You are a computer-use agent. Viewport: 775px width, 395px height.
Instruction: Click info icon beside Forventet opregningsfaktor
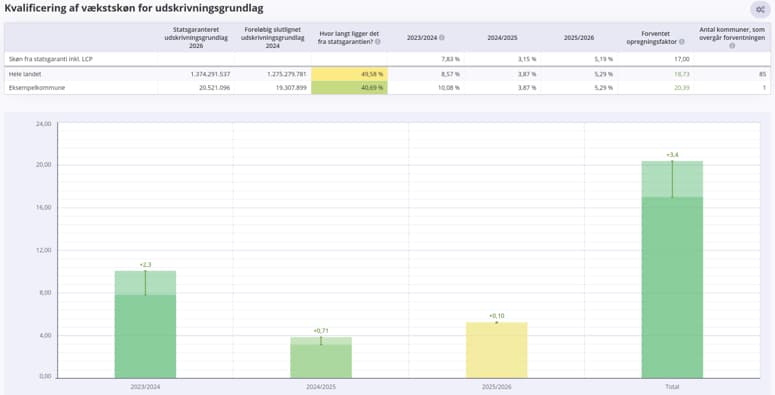click(x=682, y=42)
